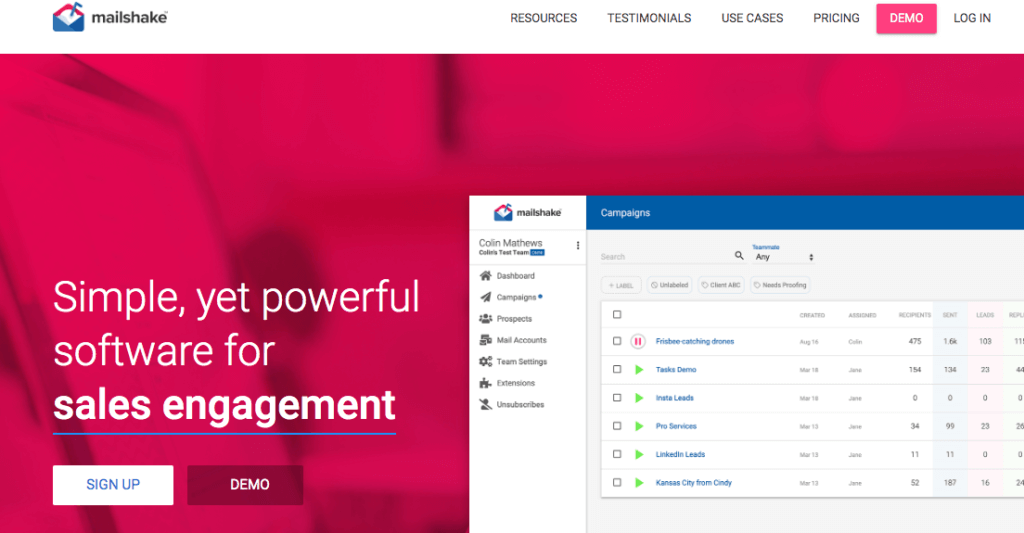The image size is (1024, 533).
Task: Check the Tasks Demo row checkbox
Action: [616, 369]
